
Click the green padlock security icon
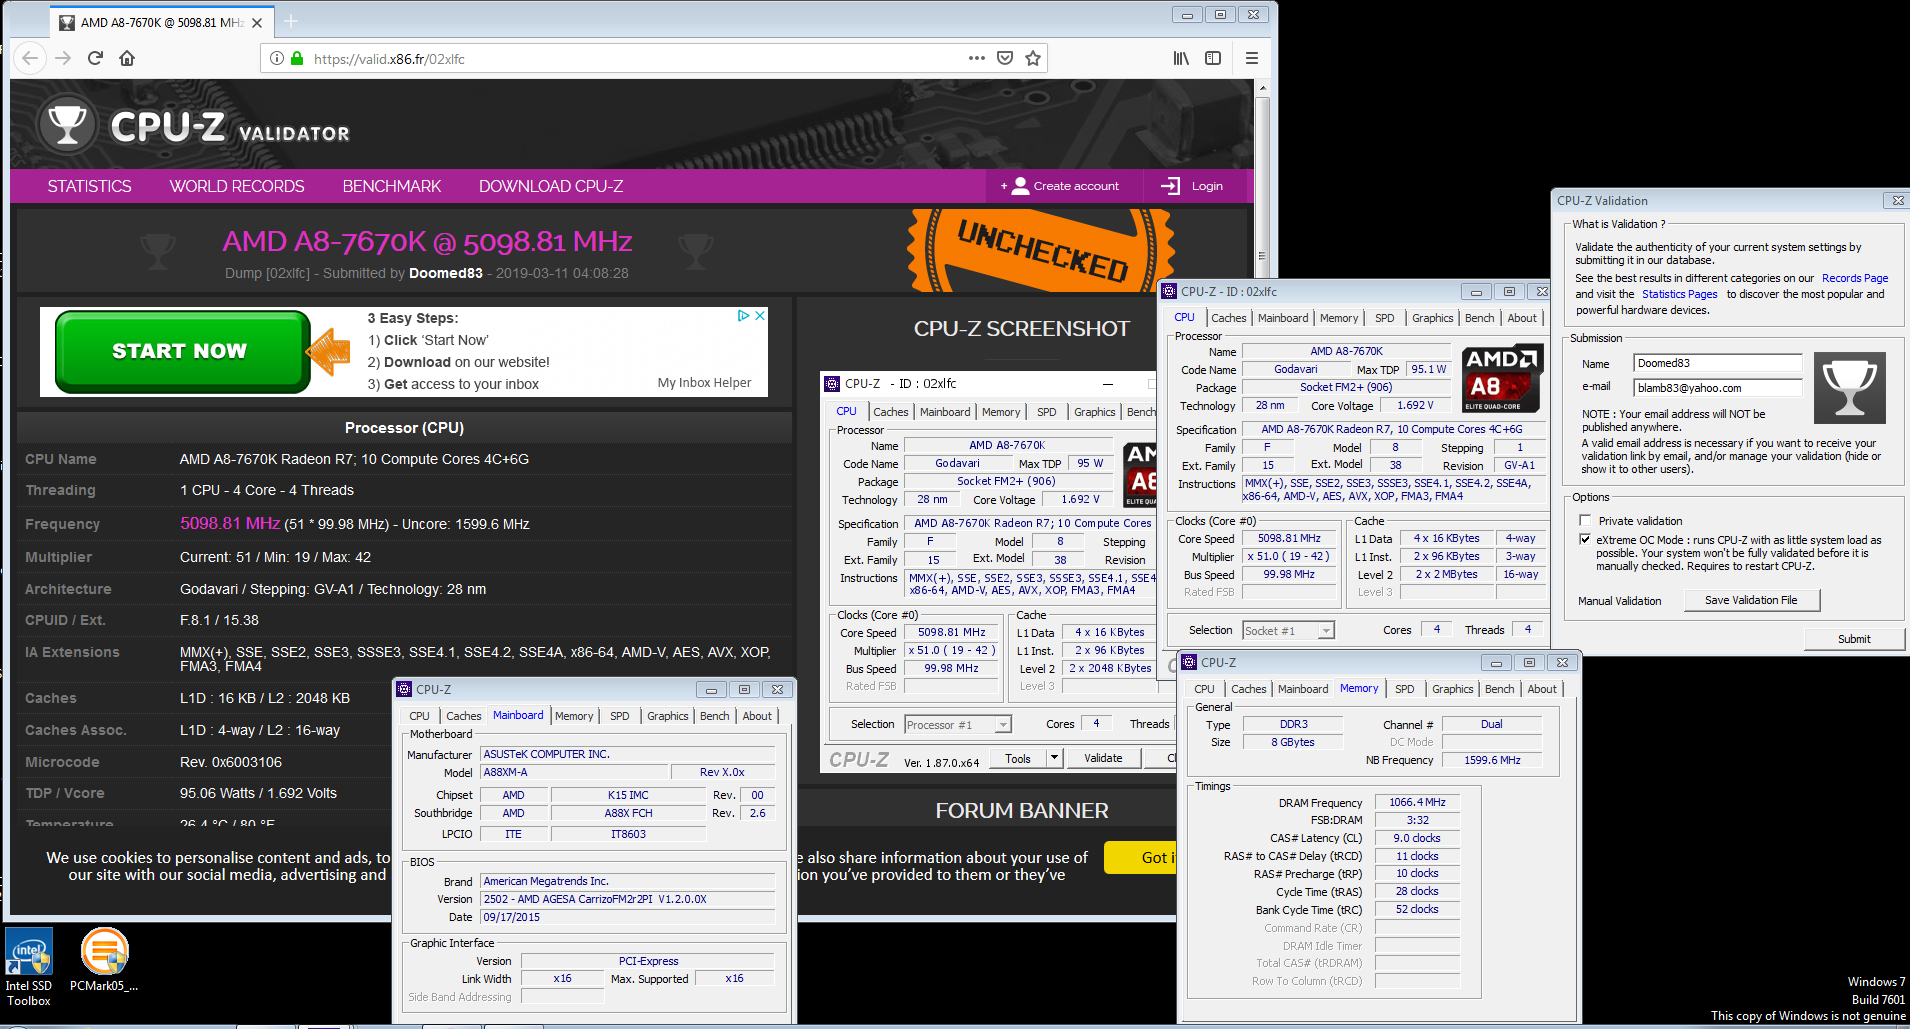[297, 58]
